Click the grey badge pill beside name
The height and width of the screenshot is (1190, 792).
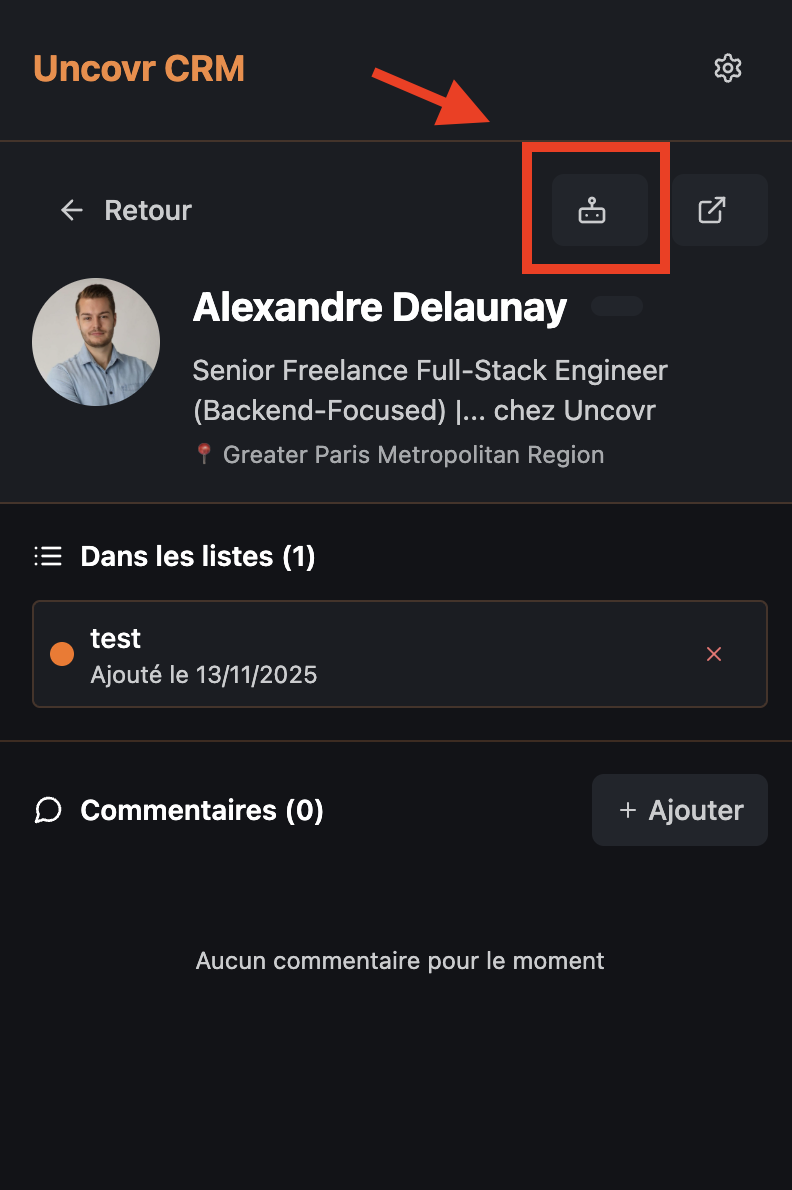[616, 306]
